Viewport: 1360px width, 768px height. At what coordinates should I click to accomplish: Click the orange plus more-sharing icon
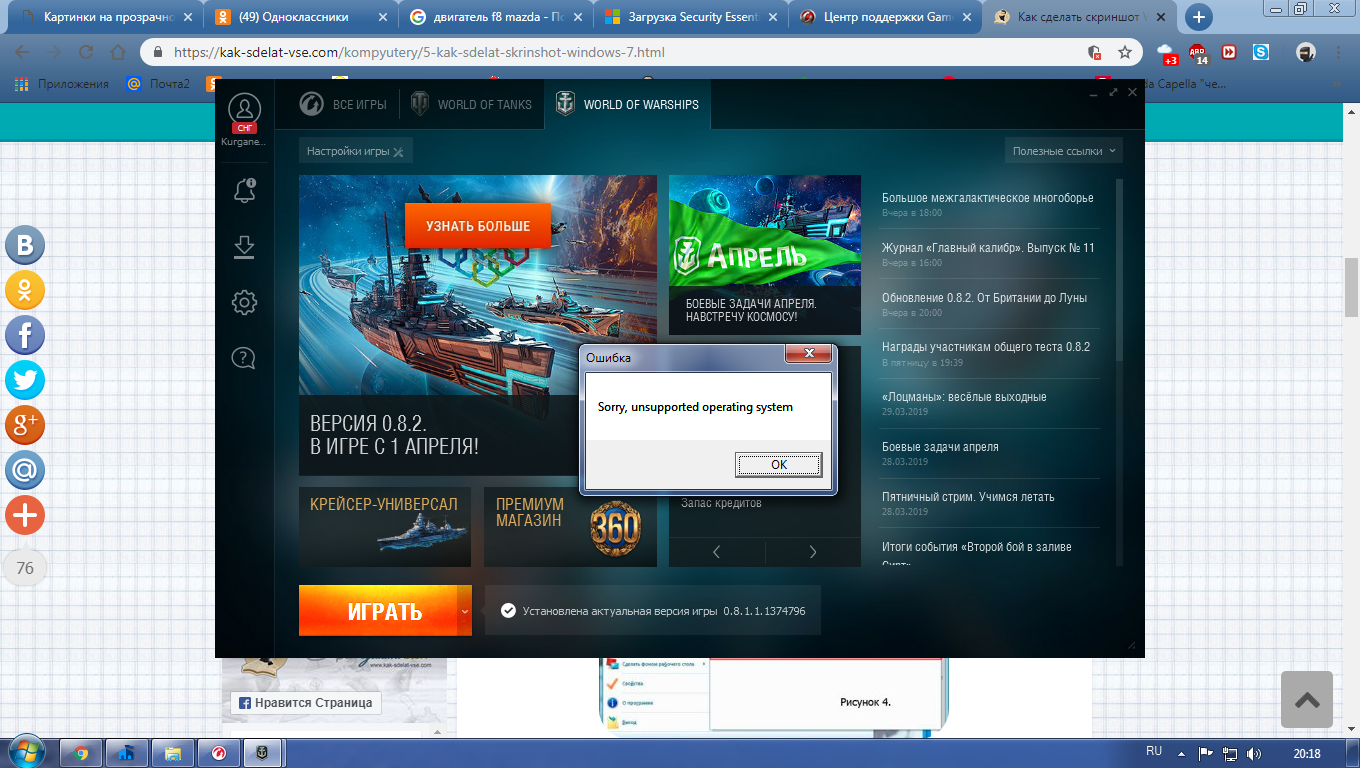pos(25,516)
